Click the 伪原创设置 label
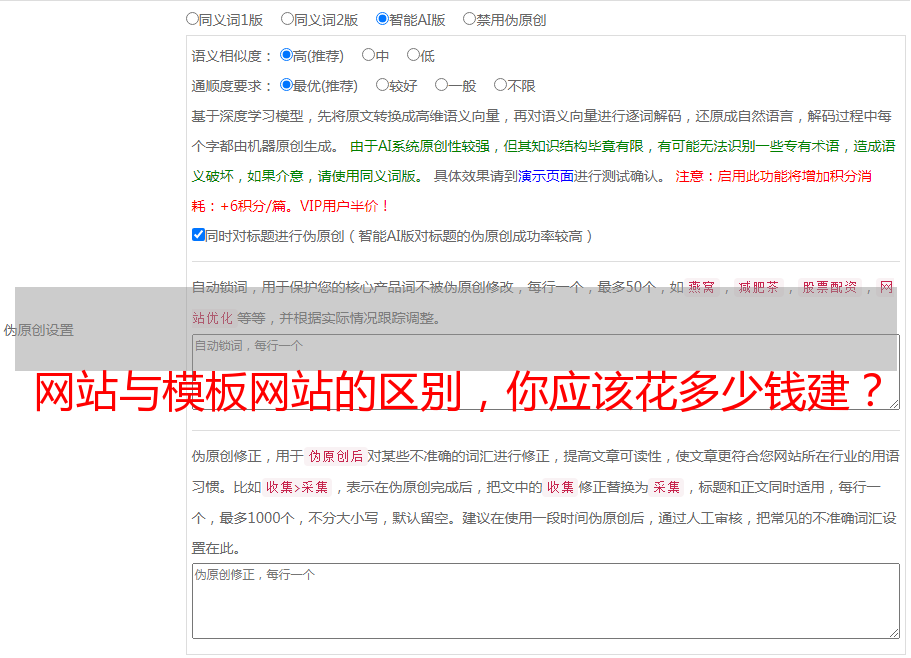 coord(38,330)
